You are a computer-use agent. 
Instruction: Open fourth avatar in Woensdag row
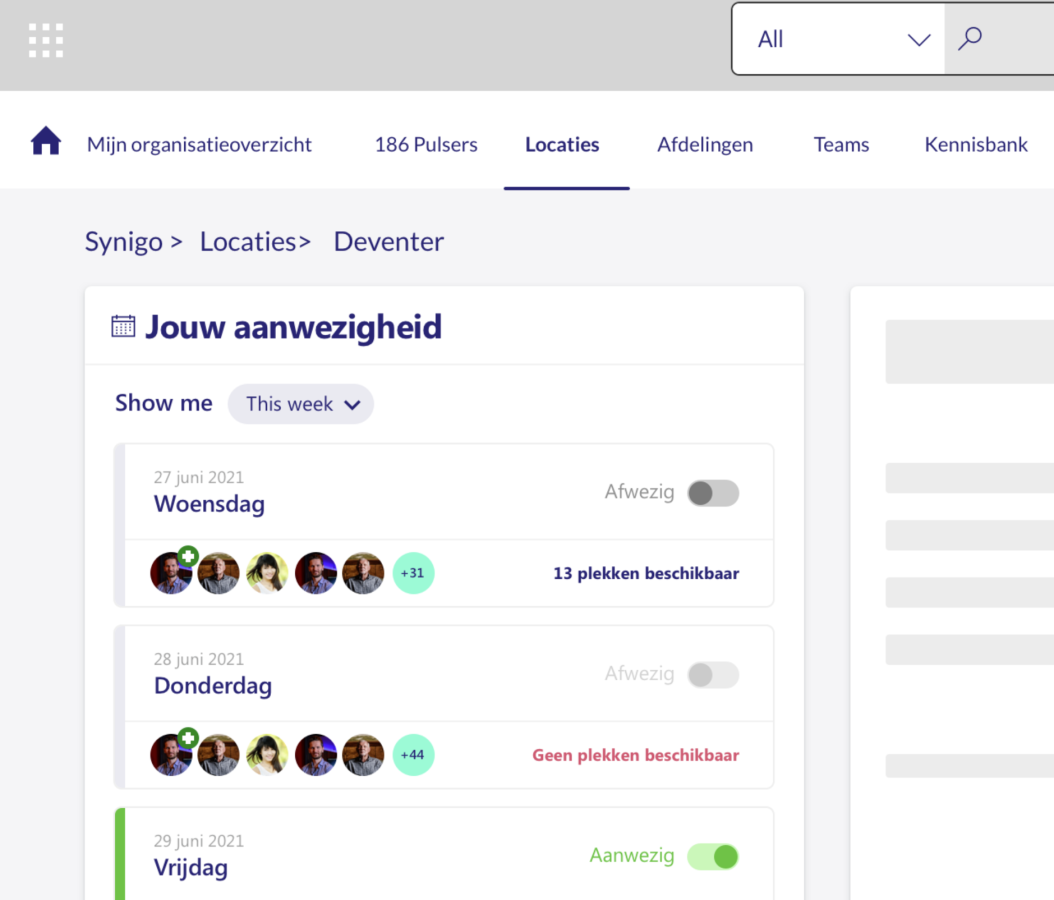pyautogui.click(x=315, y=573)
